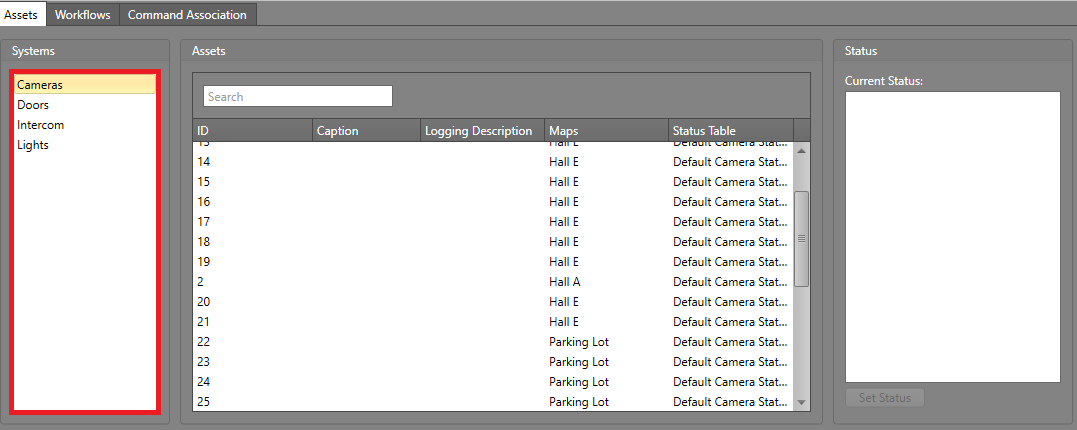Select asset row 22 in Parking Lot

point(400,342)
